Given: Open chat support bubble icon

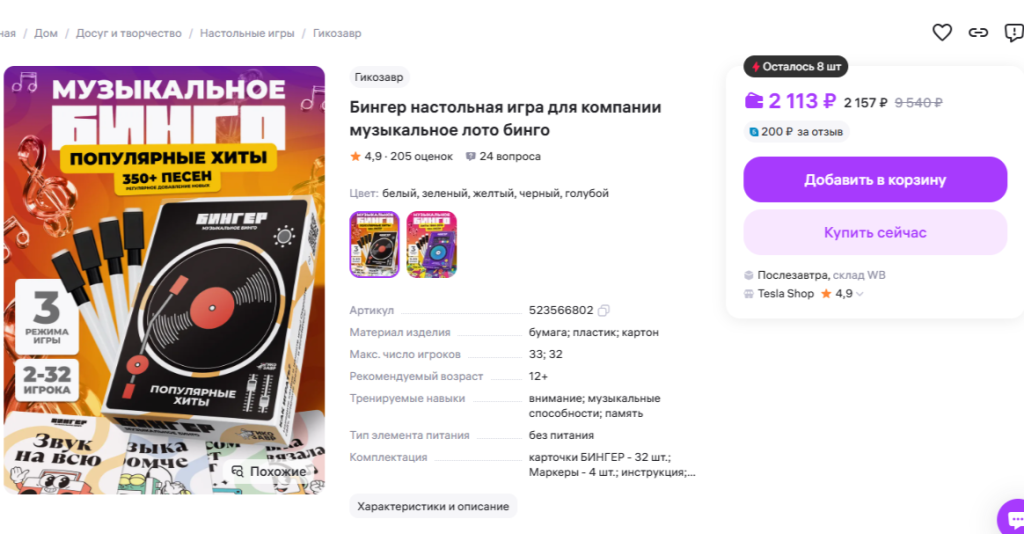Looking at the screenshot, I should tap(1013, 518).
